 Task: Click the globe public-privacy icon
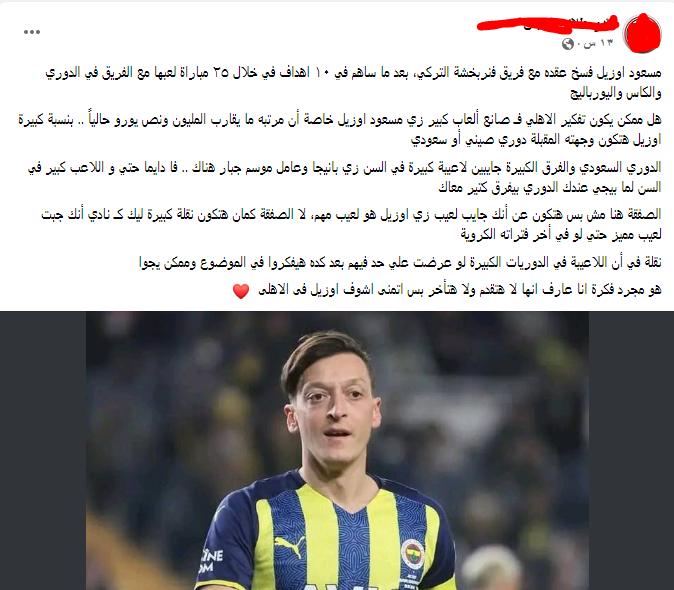568,44
